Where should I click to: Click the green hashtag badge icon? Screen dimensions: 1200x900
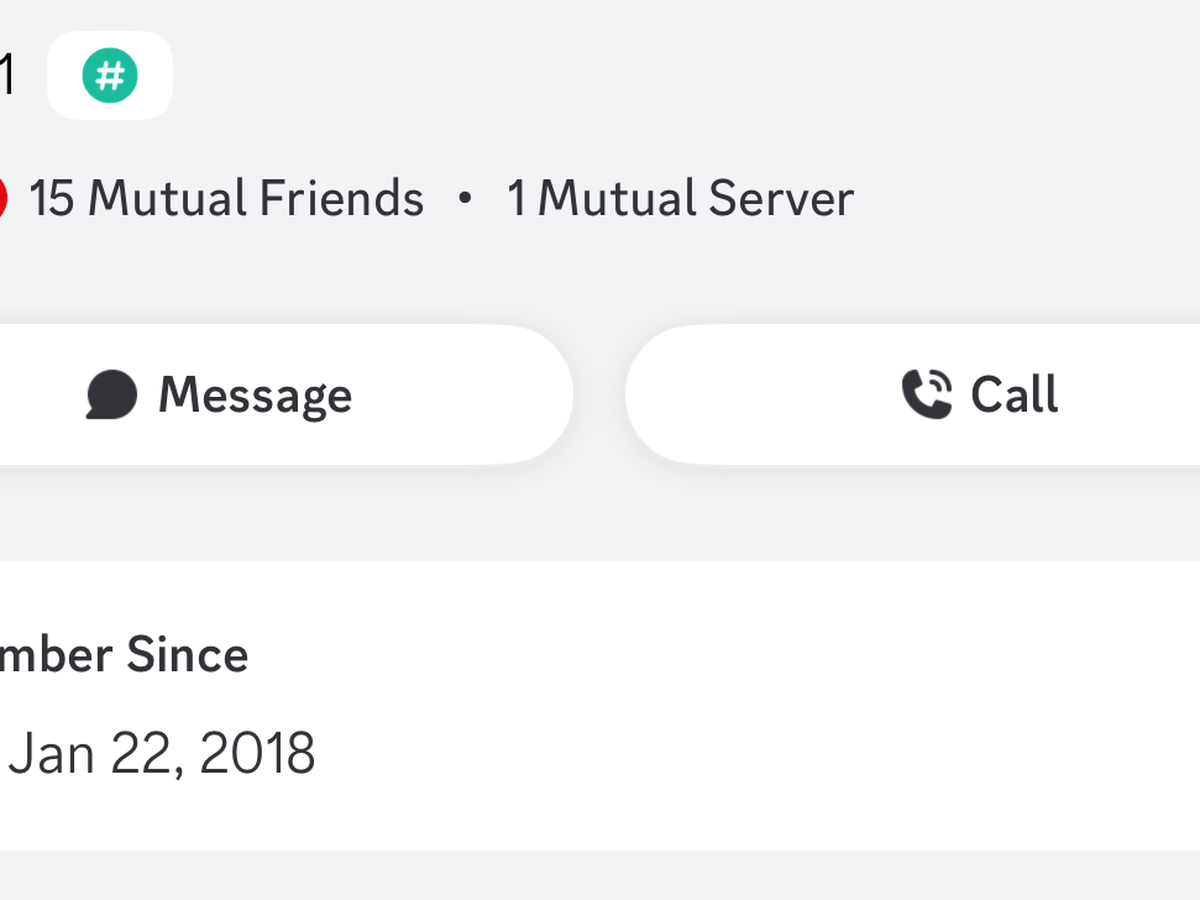[x=110, y=76]
